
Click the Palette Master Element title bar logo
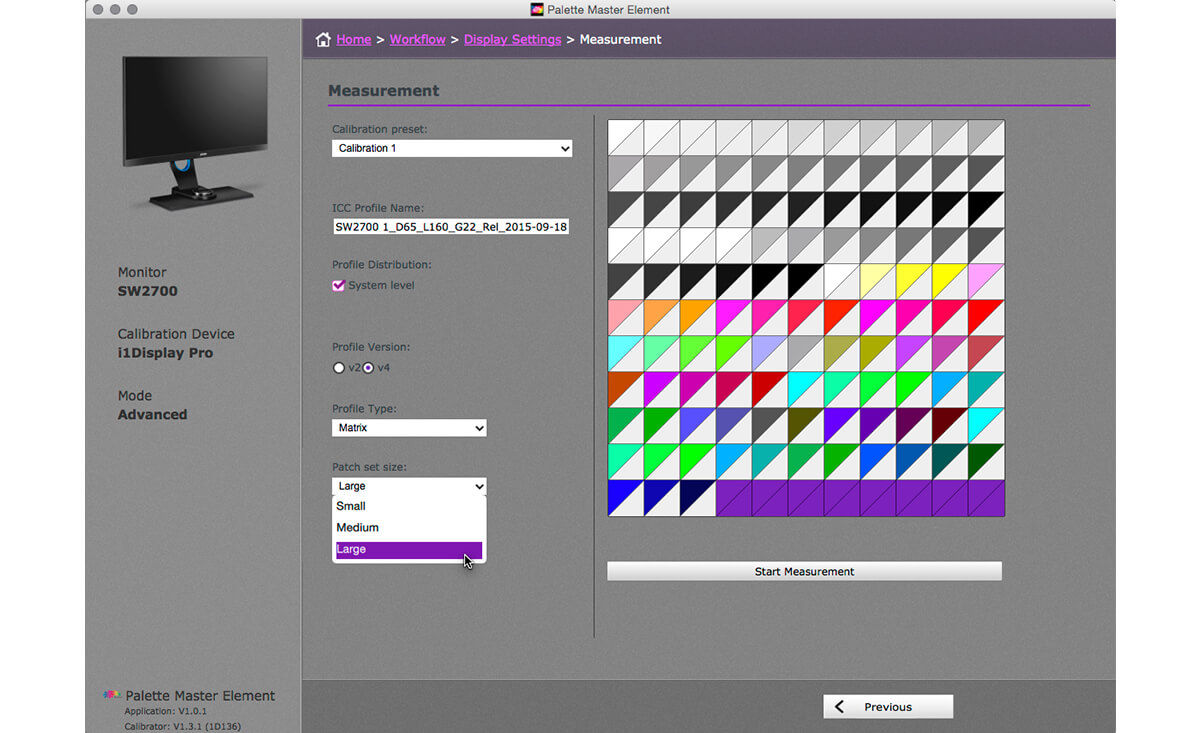click(537, 10)
